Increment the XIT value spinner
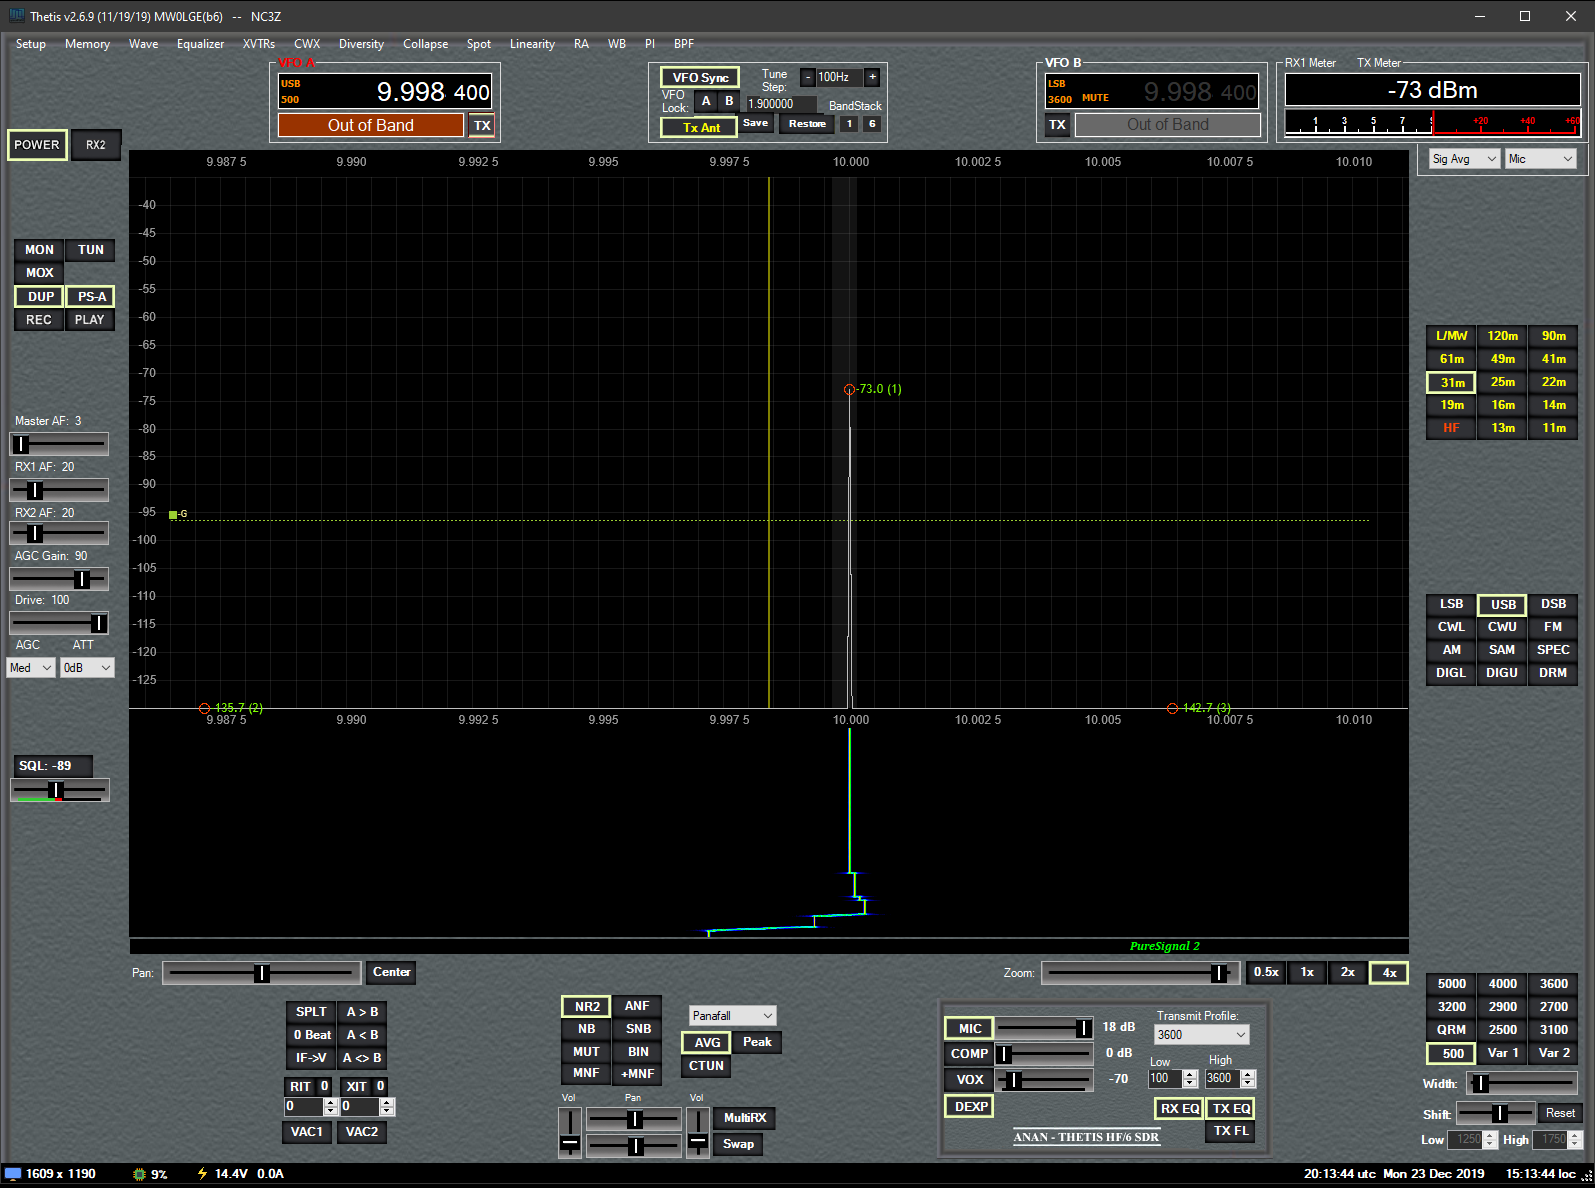Viewport: 1595px width, 1188px height. (387, 1103)
